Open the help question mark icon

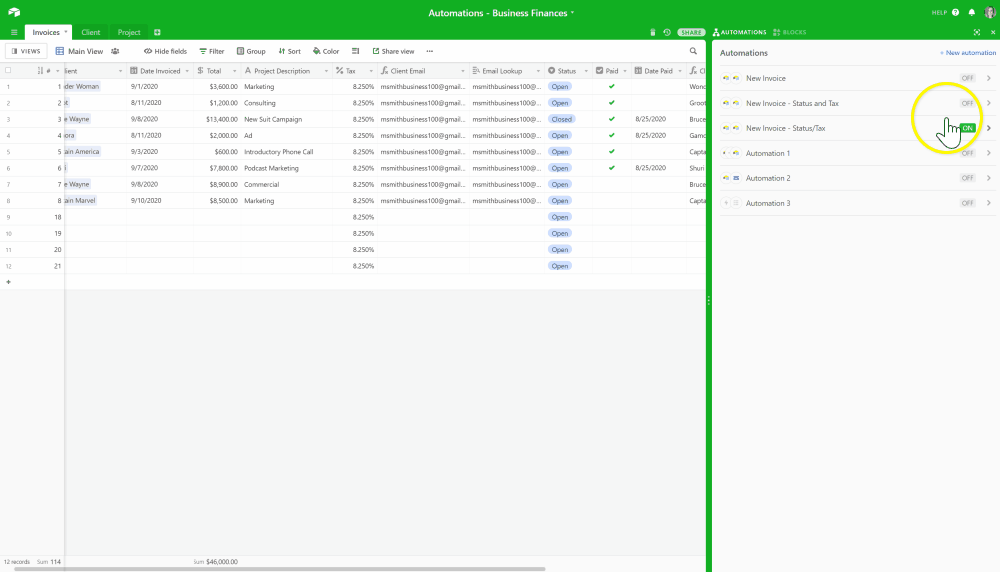coord(955,12)
